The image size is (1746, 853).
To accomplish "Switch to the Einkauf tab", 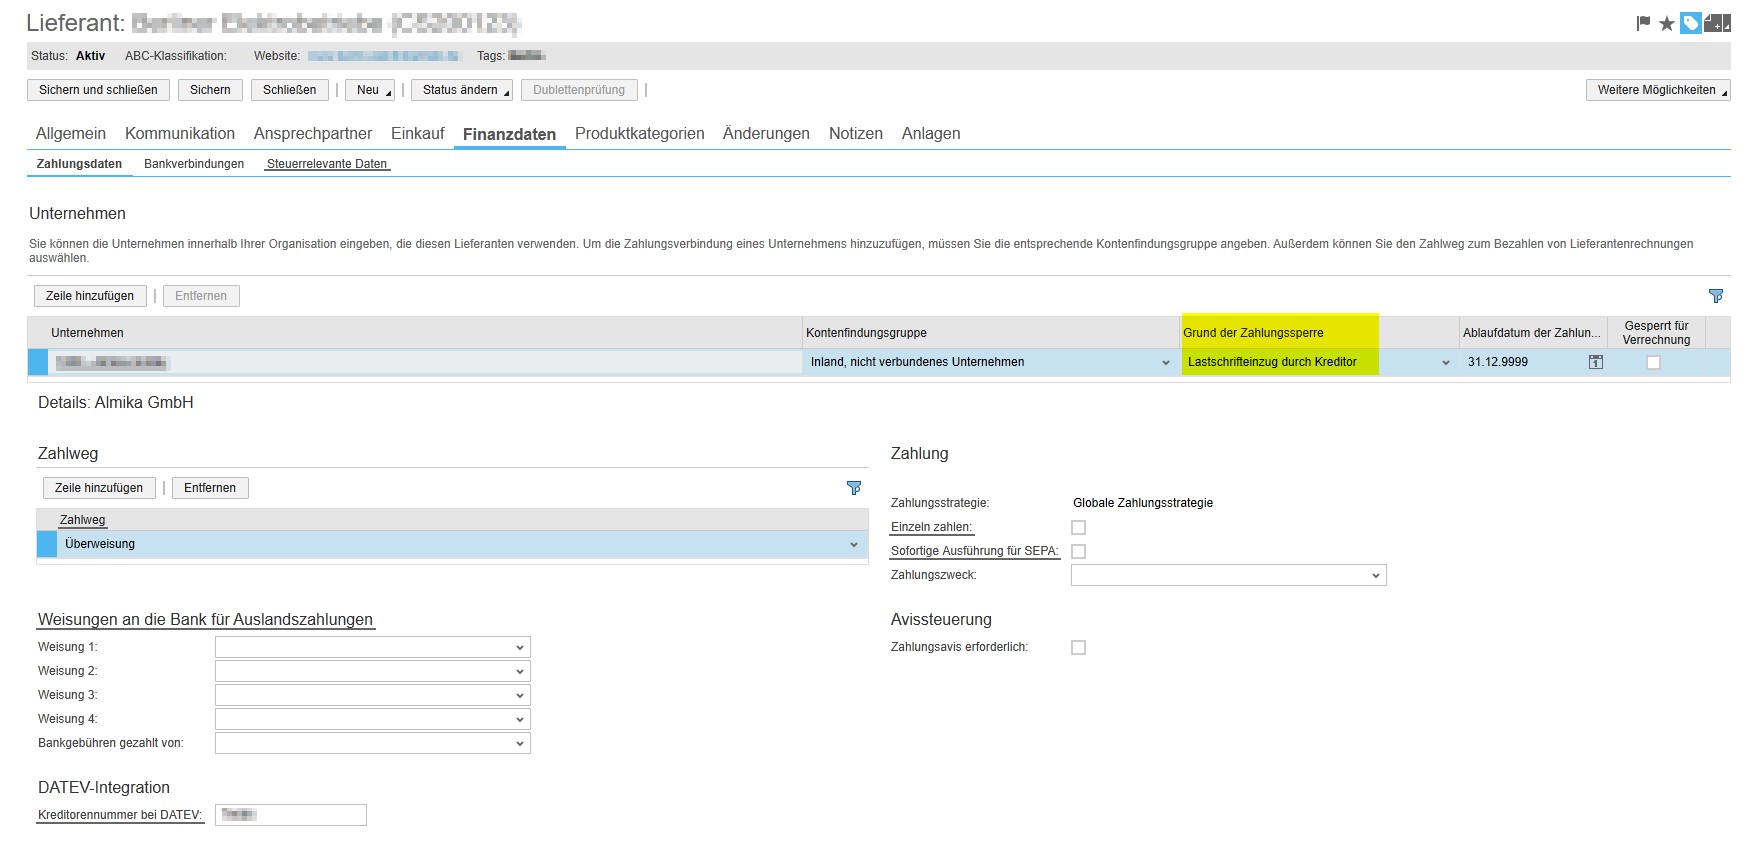I will click(x=417, y=133).
